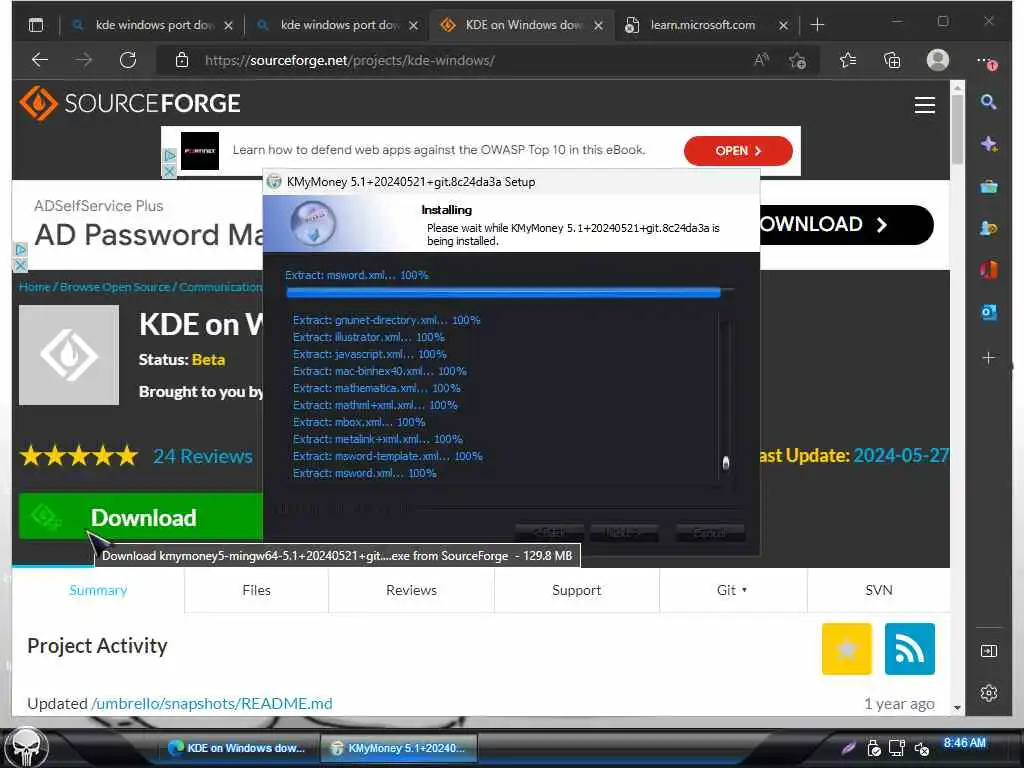This screenshot has width=1024, height=768.
Task: Open the network tray icon
Action: pyautogui.click(x=897, y=748)
